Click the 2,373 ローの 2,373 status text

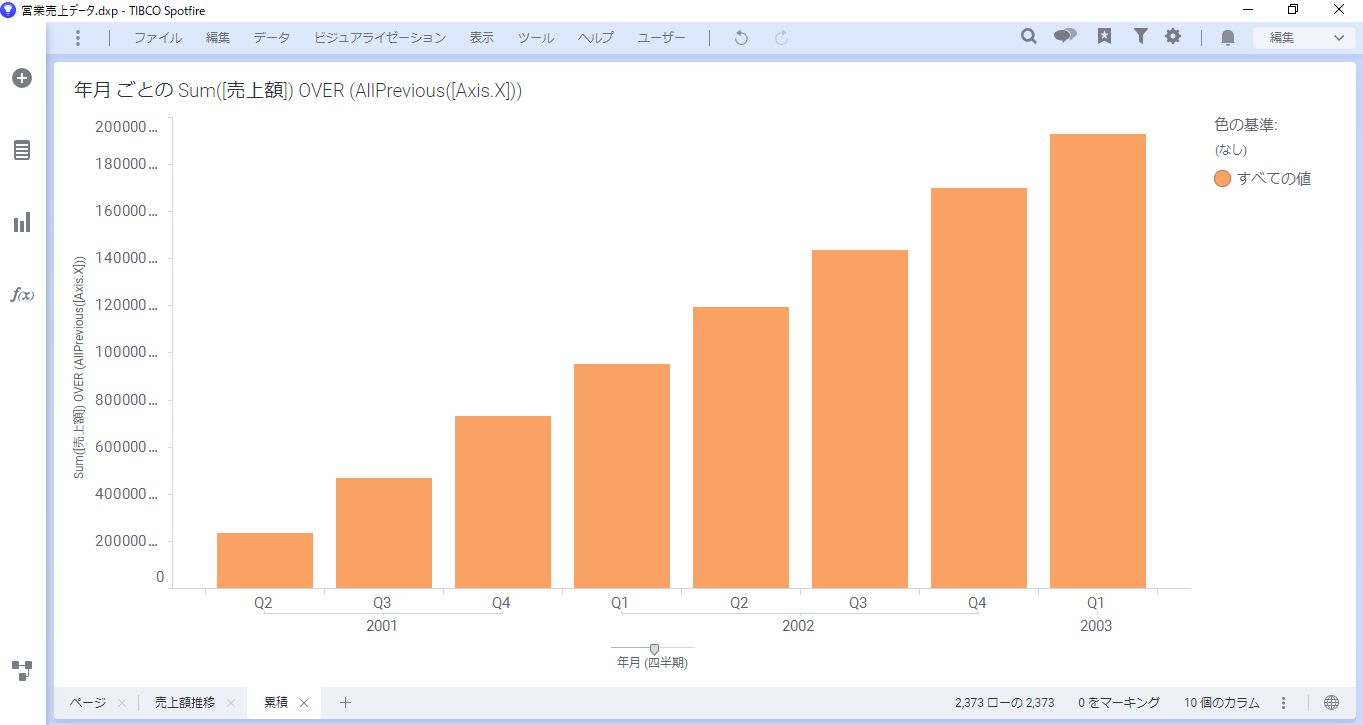(1004, 703)
